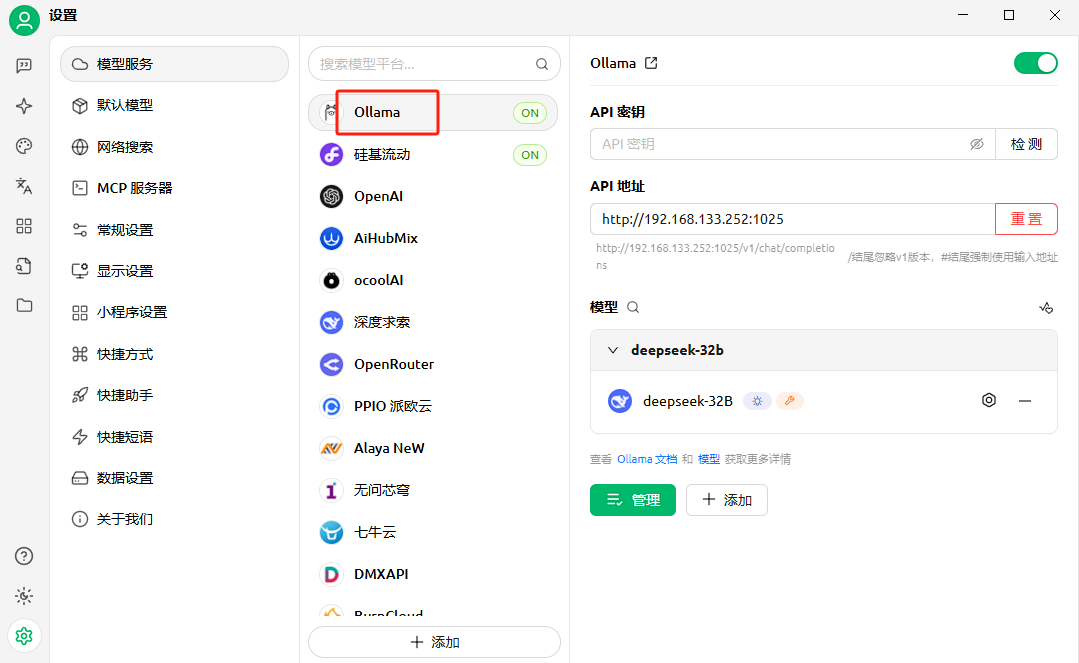Select the OpenRouter provider
Viewport: 1079px width, 663px height.
(x=432, y=364)
